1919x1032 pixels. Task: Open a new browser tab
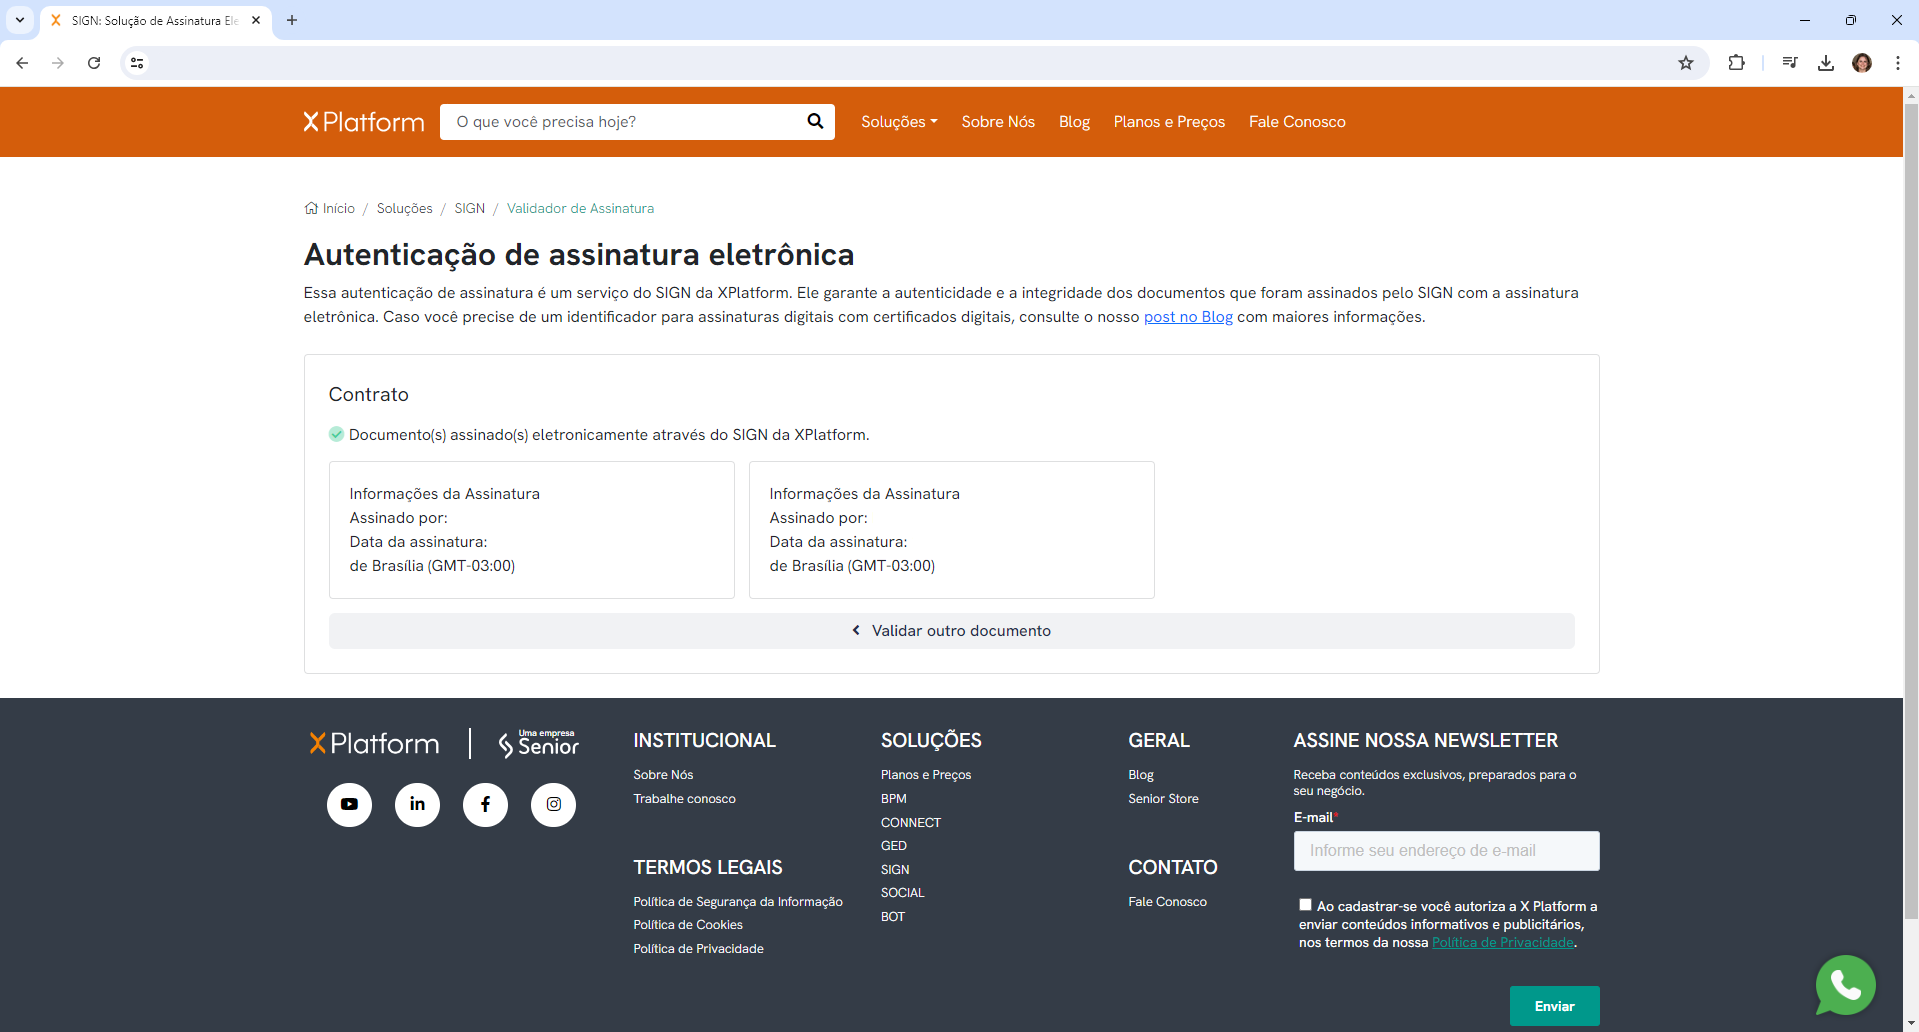click(292, 20)
